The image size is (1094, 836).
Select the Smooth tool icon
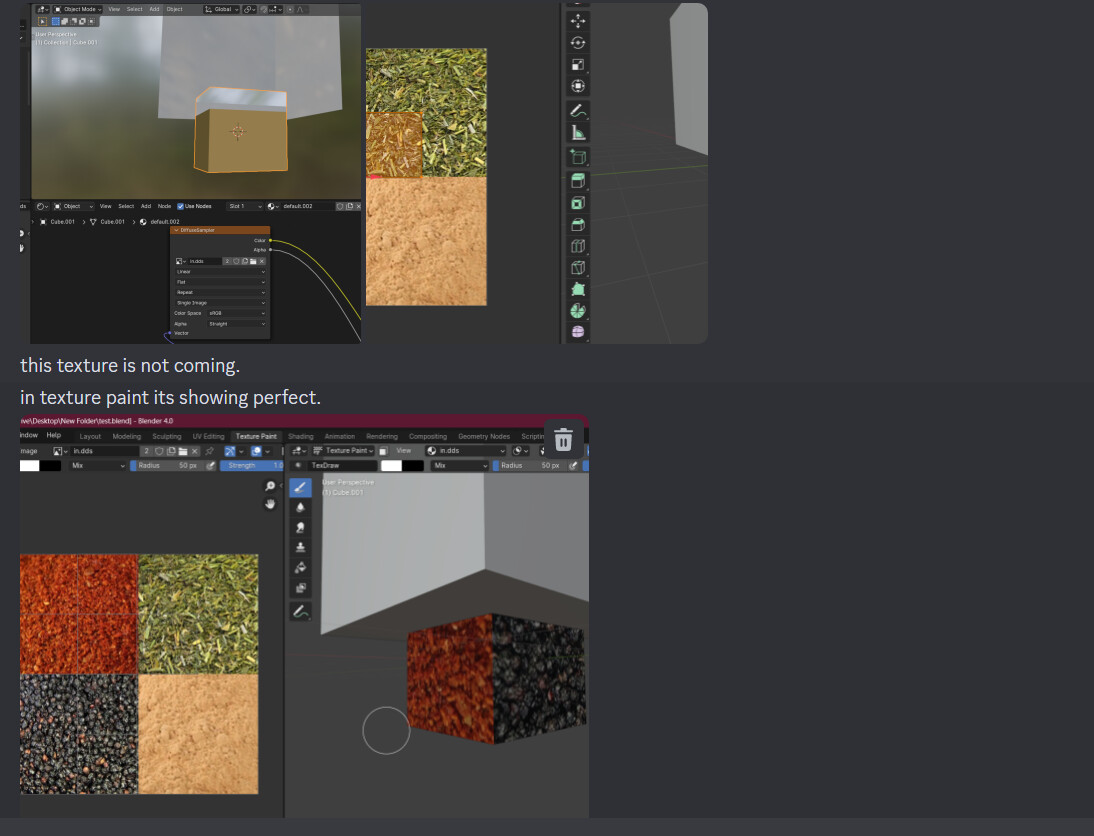click(578, 331)
